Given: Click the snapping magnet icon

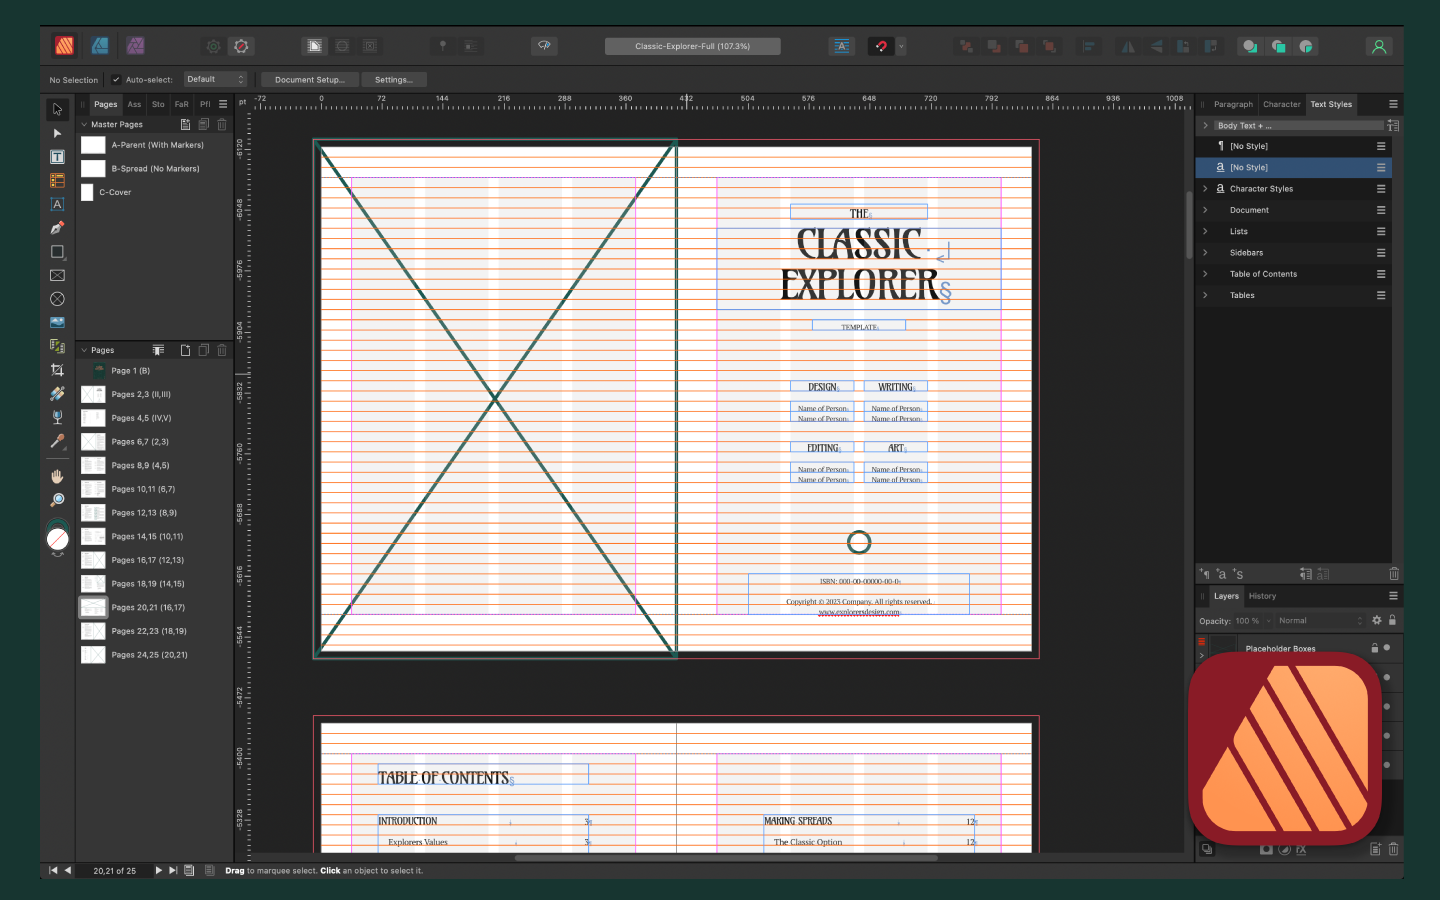Looking at the screenshot, I should click(x=881, y=46).
